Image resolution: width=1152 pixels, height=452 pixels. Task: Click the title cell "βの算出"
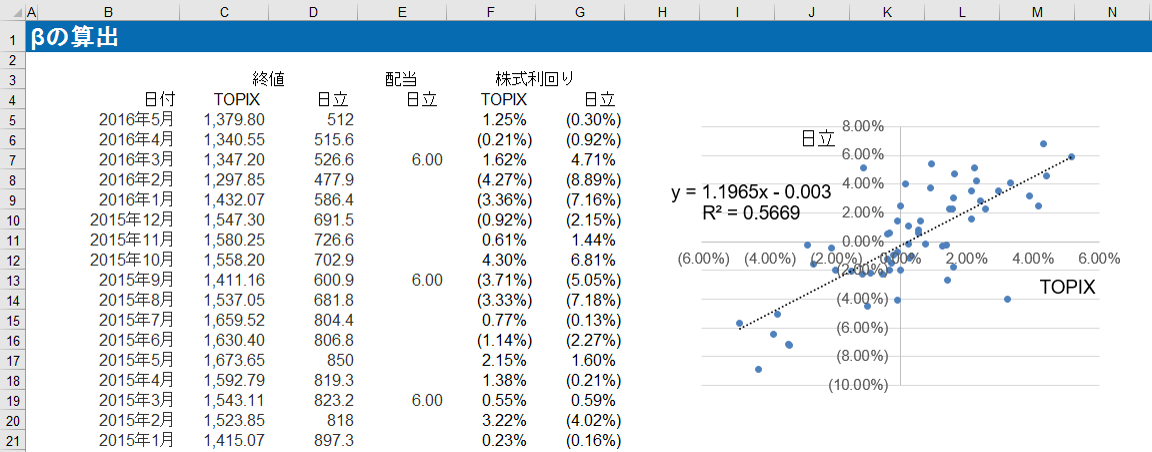click(75, 39)
